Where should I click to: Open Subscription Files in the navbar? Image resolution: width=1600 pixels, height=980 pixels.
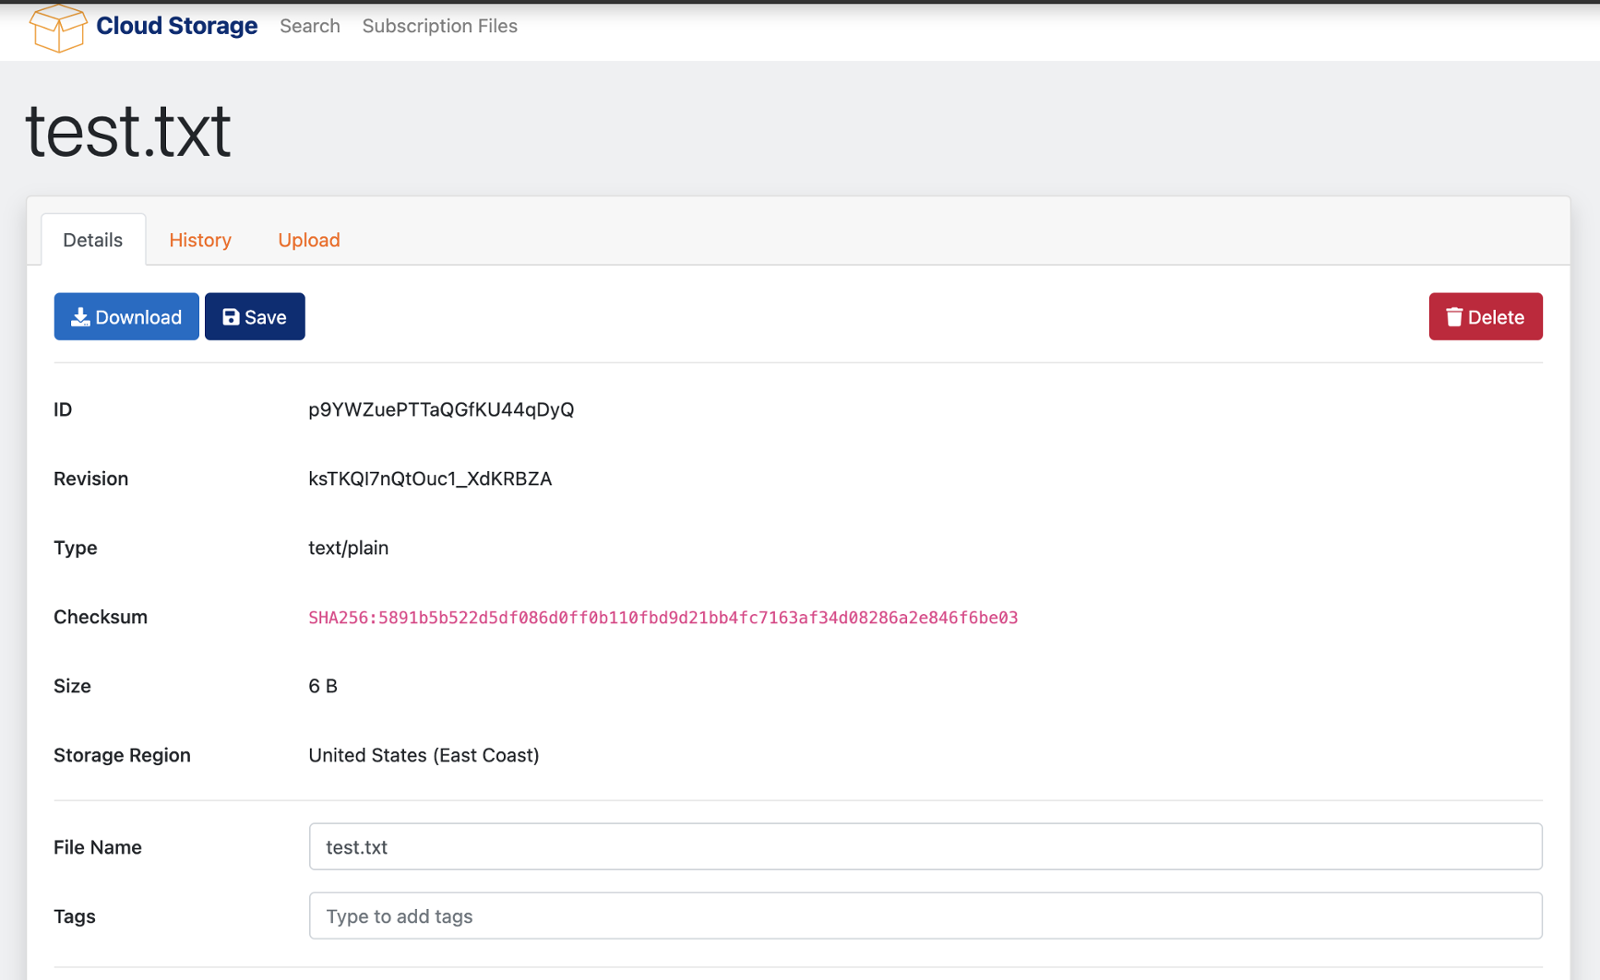[x=439, y=26]
